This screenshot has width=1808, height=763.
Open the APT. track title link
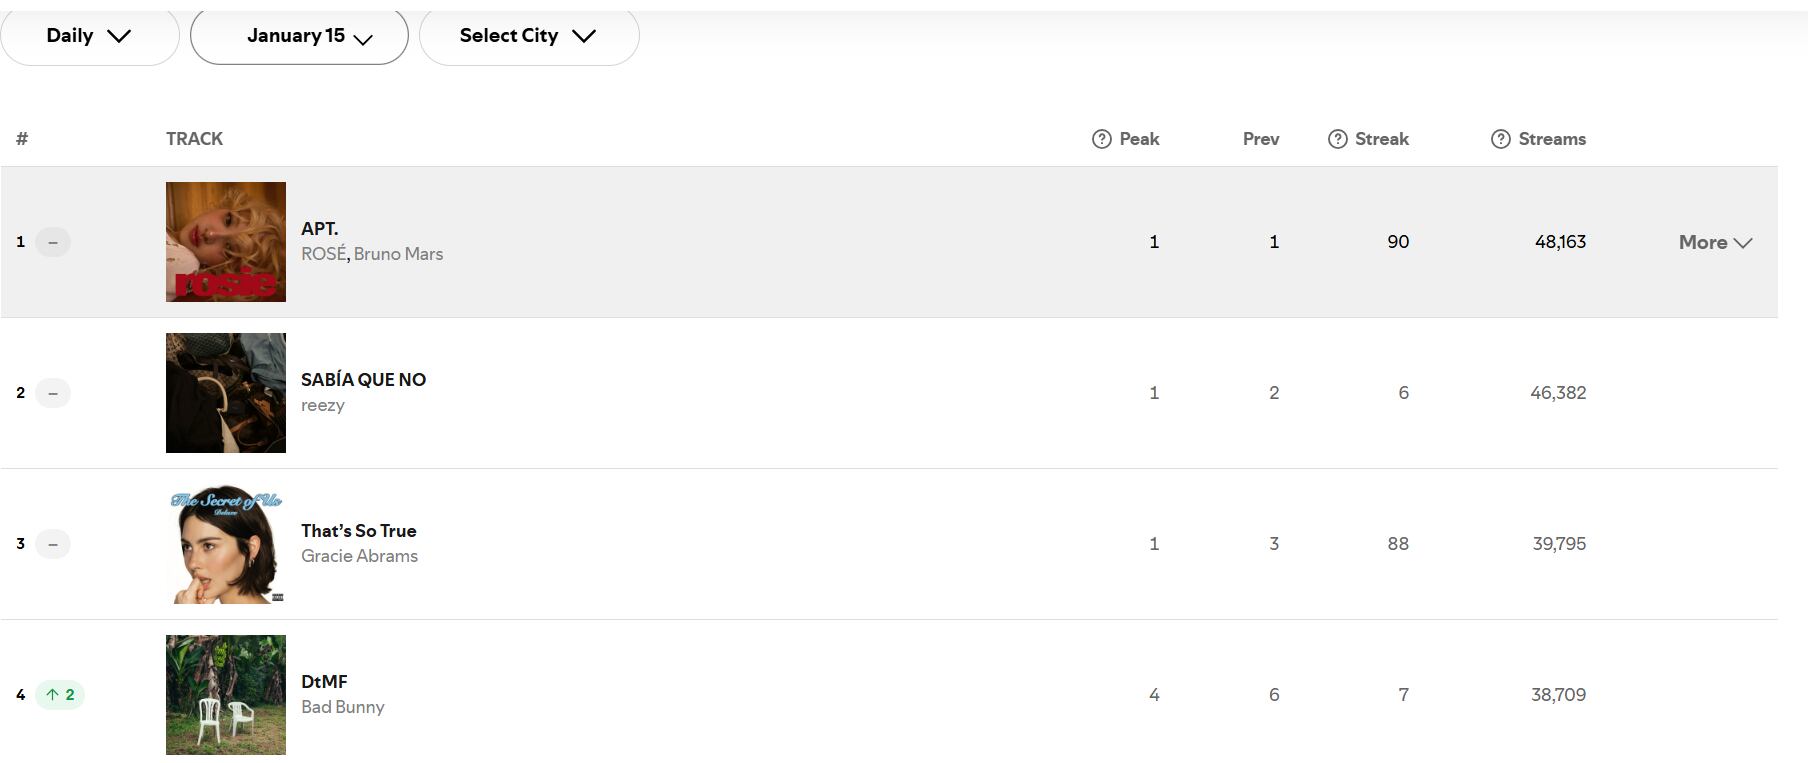click(x=320, y=229)
